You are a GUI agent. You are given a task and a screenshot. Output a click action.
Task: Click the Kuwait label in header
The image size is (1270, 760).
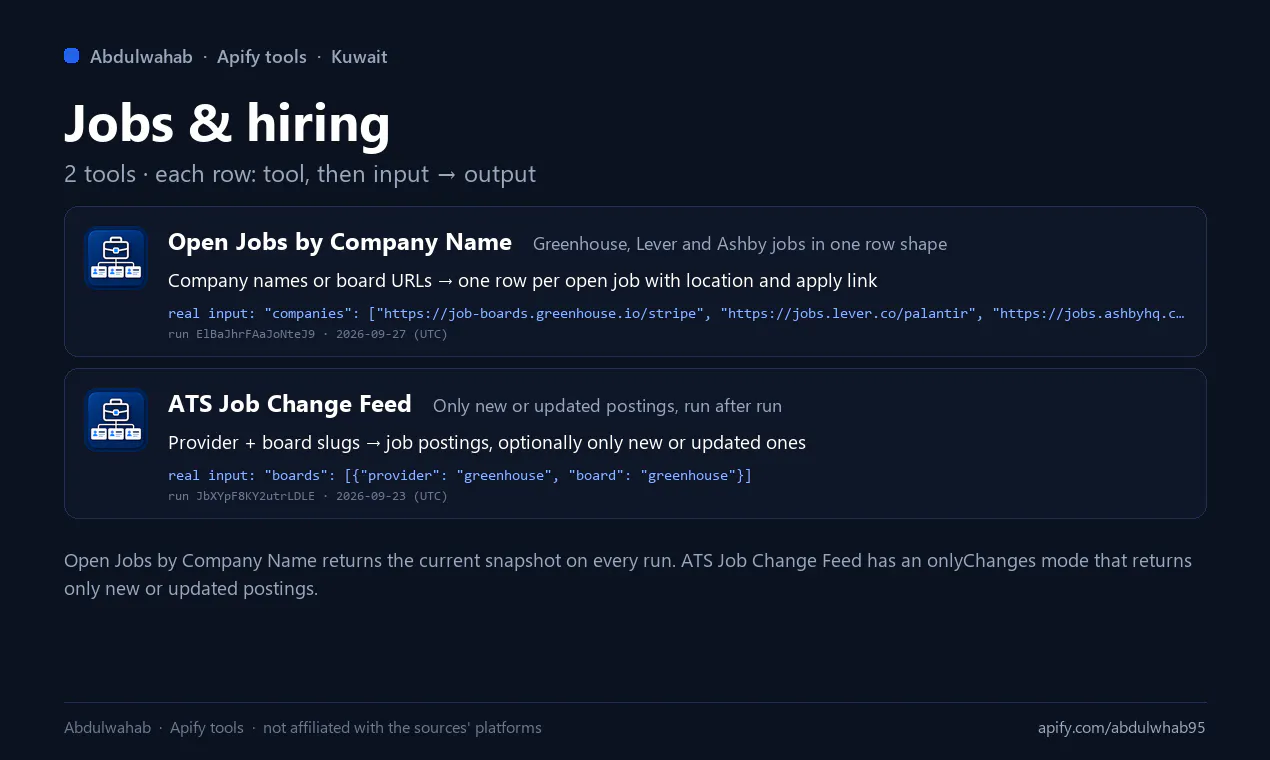coord(359,57)
